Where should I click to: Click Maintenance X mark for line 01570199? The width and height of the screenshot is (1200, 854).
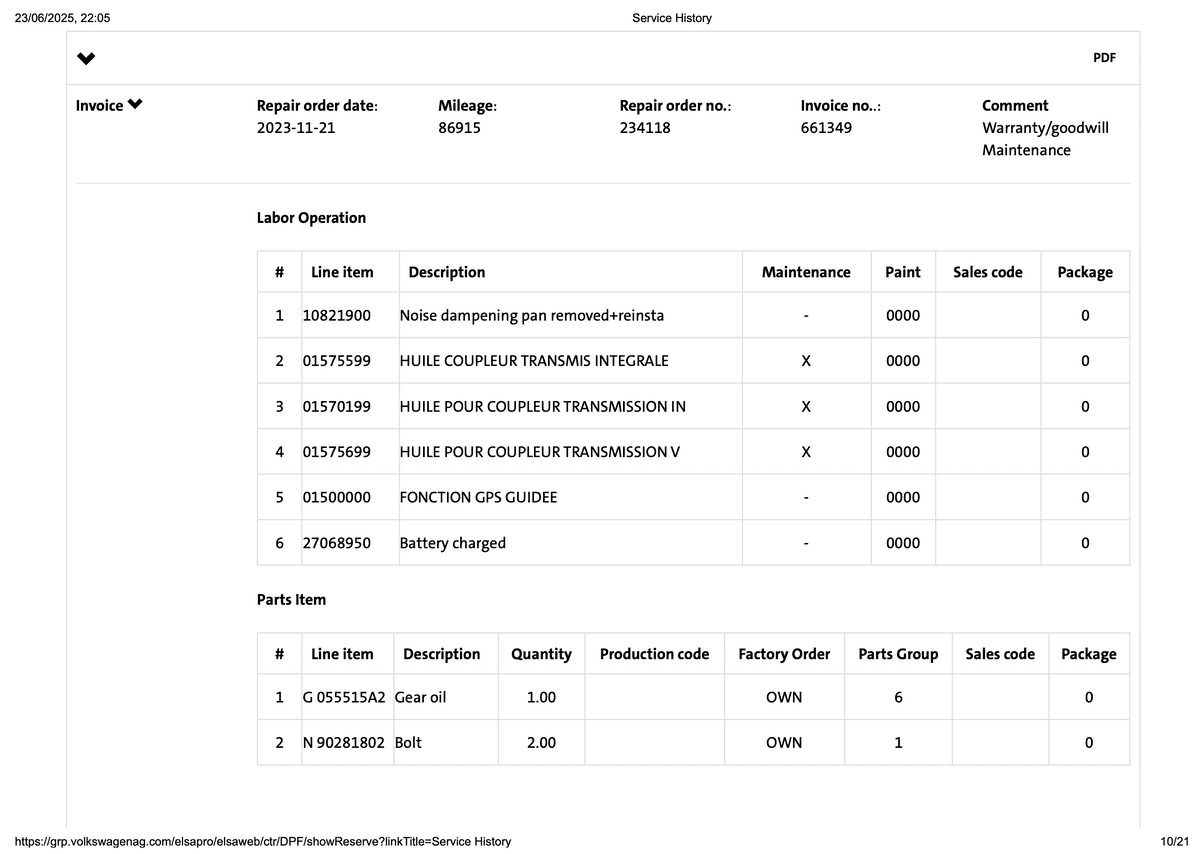click(806, 407)
